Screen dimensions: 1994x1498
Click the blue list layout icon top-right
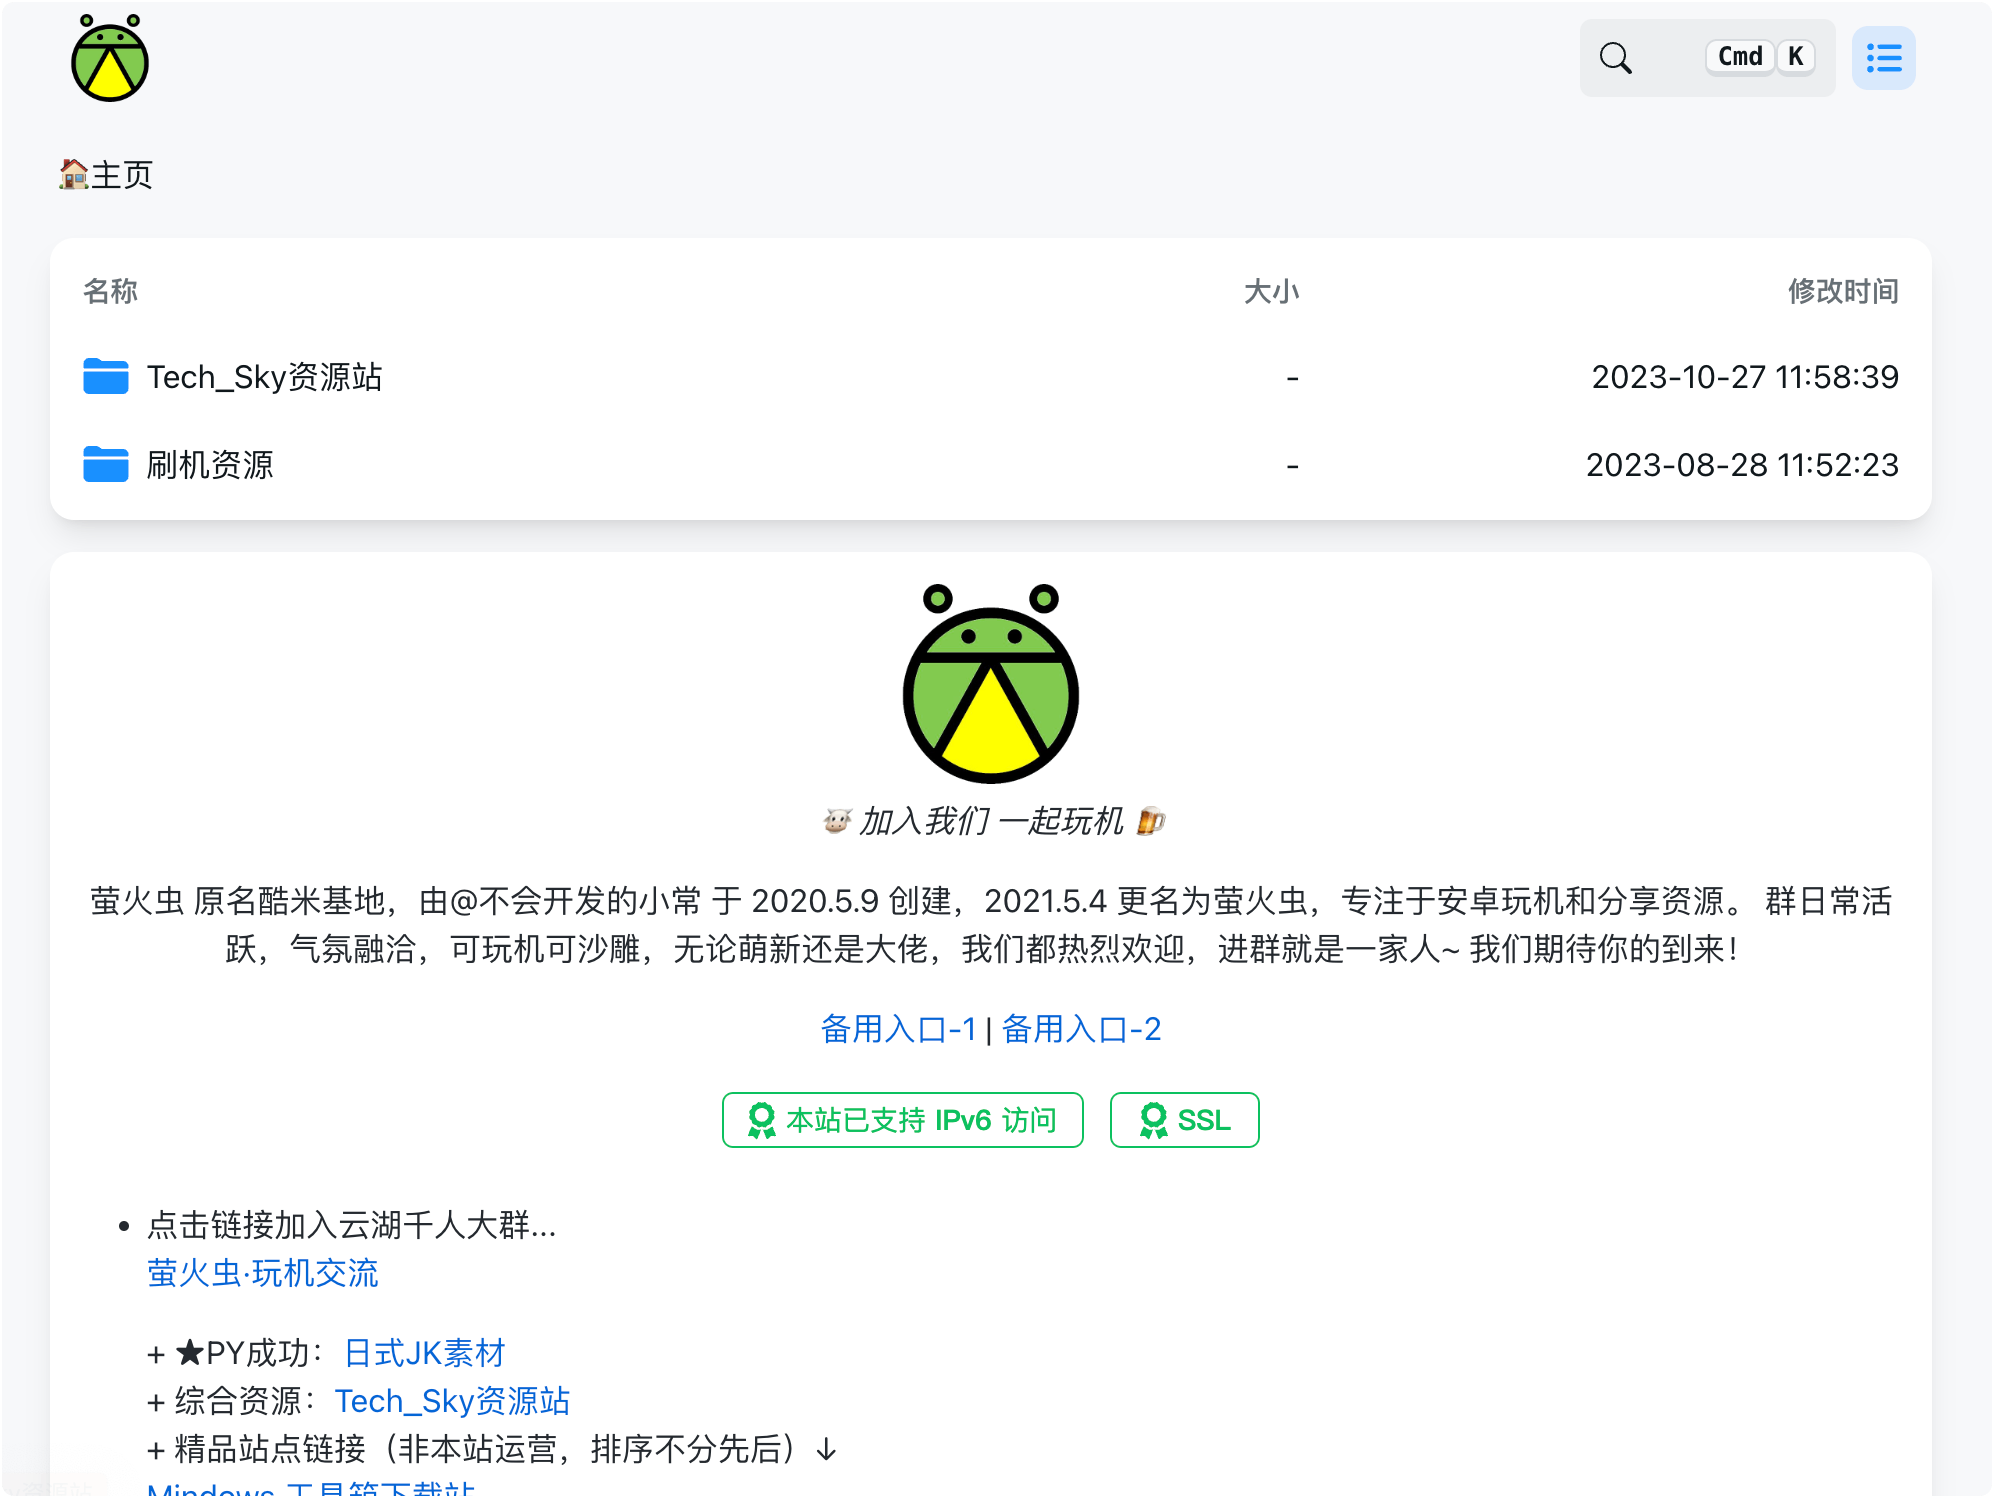coord(1883,58)
